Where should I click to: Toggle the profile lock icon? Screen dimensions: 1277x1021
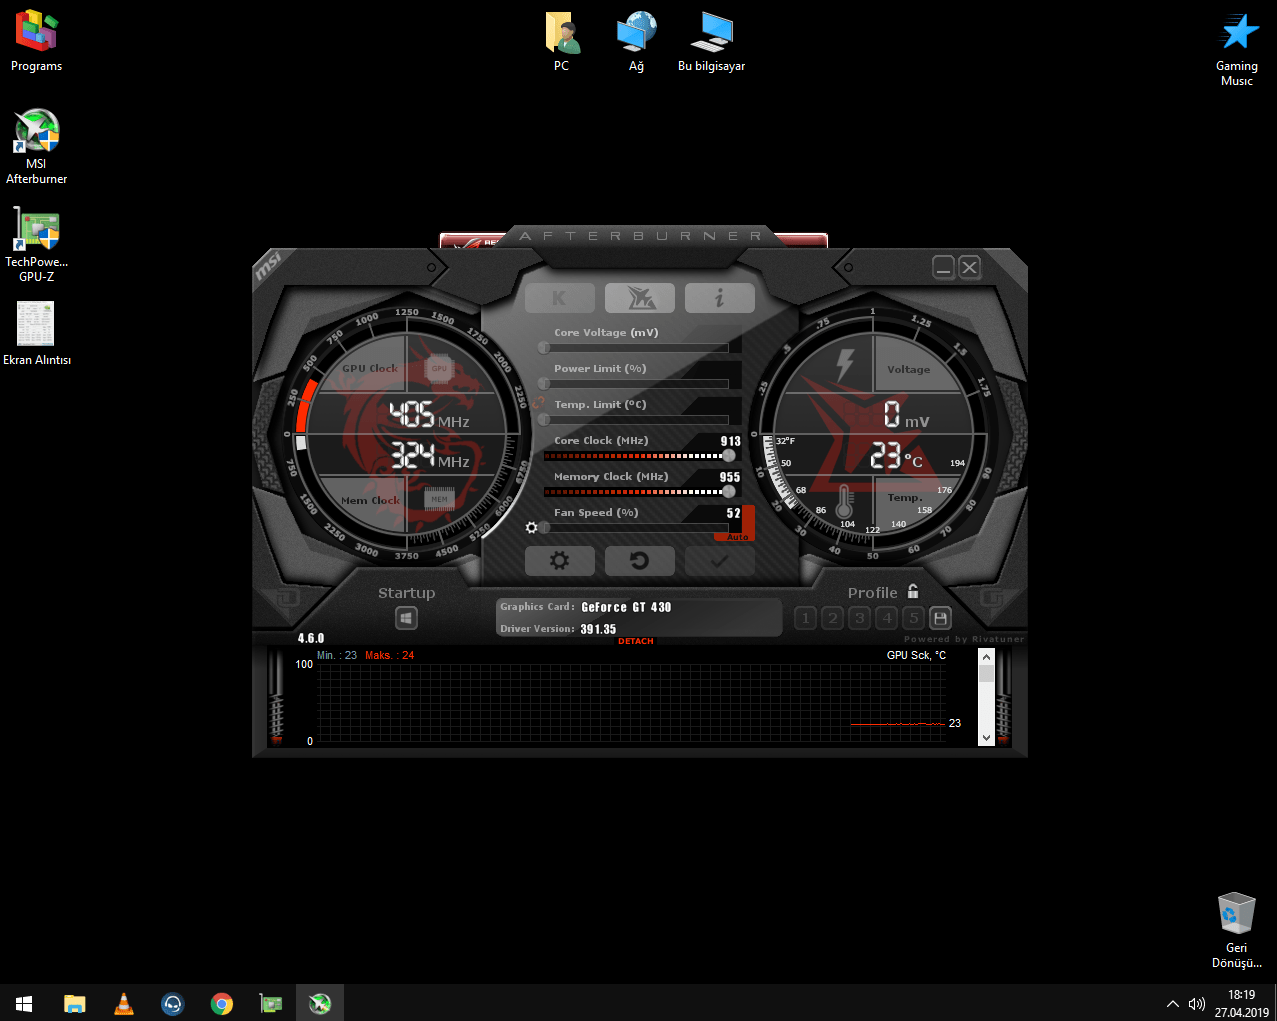pyautogui.click(x=913, y=592)
